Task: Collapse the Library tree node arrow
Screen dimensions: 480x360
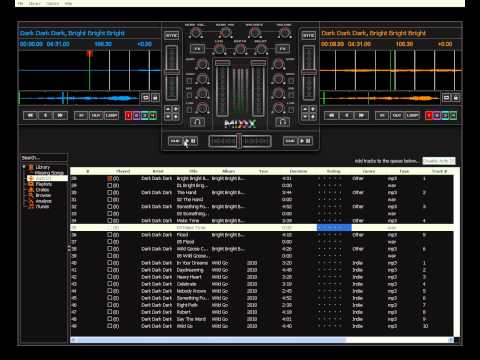Action: coord(24,166)
